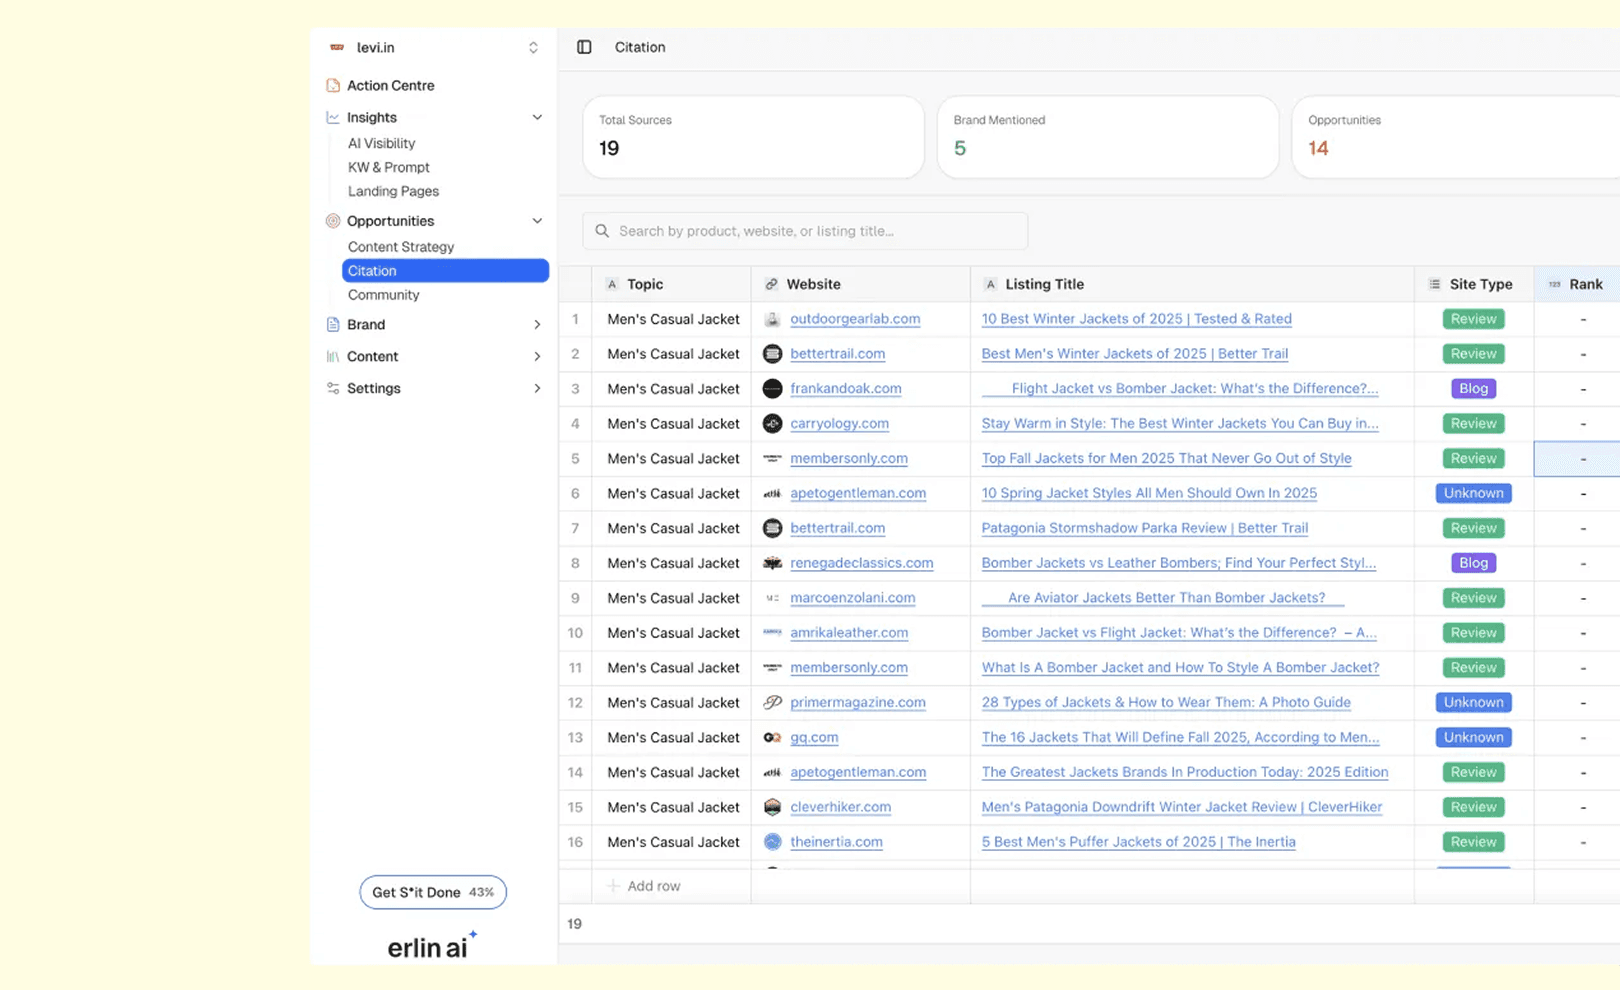Click the Site Type column list icon
1620x990 pixels.
[1435, 284]
